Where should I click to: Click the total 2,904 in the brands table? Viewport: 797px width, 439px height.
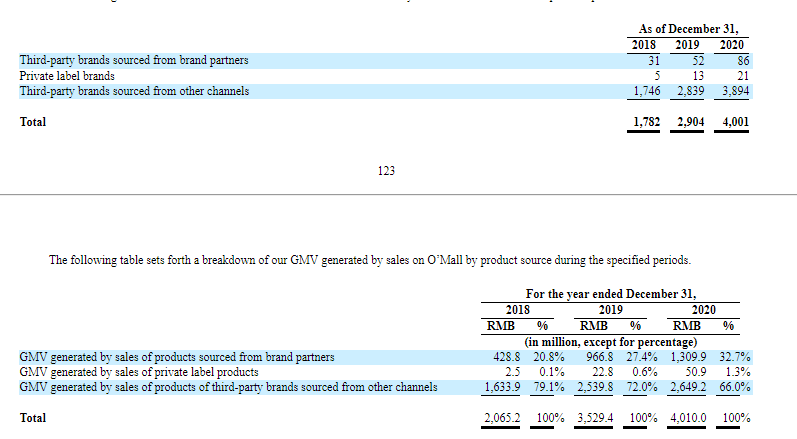[x=691, y=122]
